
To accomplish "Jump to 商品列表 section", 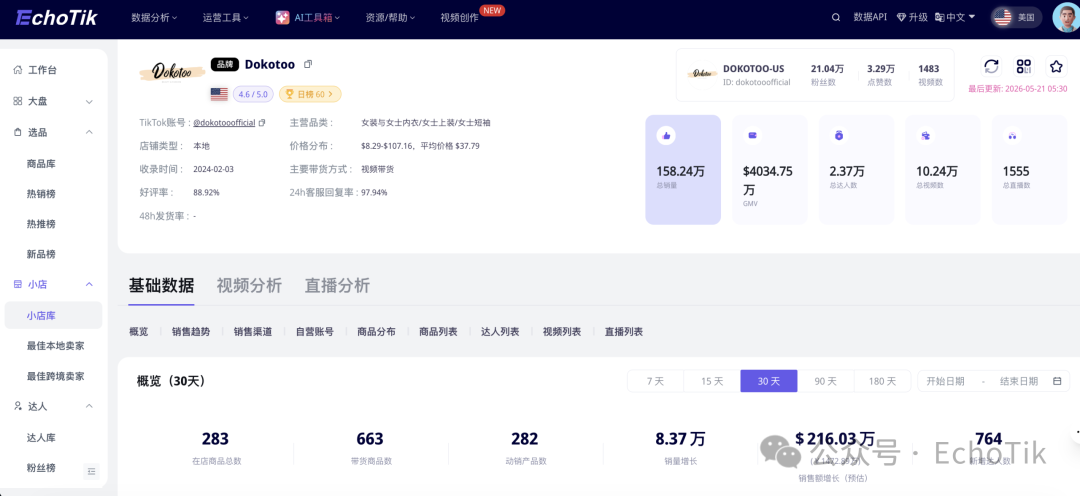I will click(439, 331).
